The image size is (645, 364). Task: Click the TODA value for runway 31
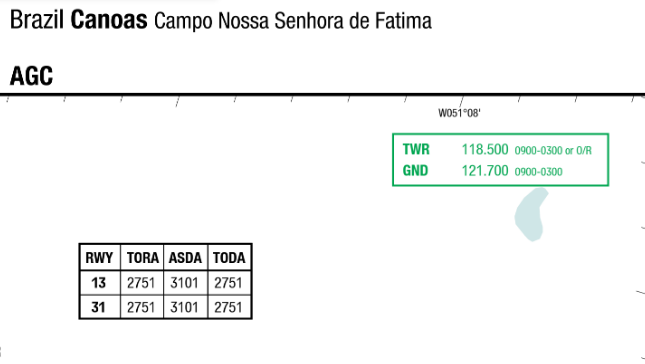[228, 307]
